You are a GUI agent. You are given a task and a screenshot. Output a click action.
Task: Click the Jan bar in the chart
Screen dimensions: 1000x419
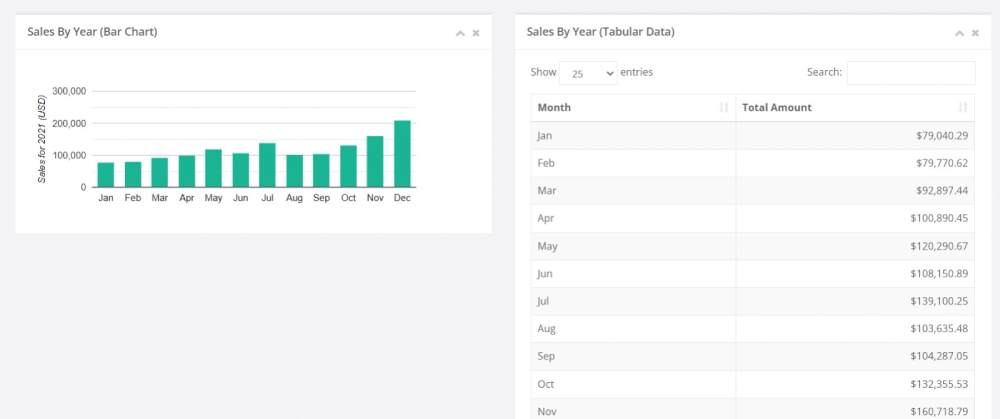[x=106, y=175]
